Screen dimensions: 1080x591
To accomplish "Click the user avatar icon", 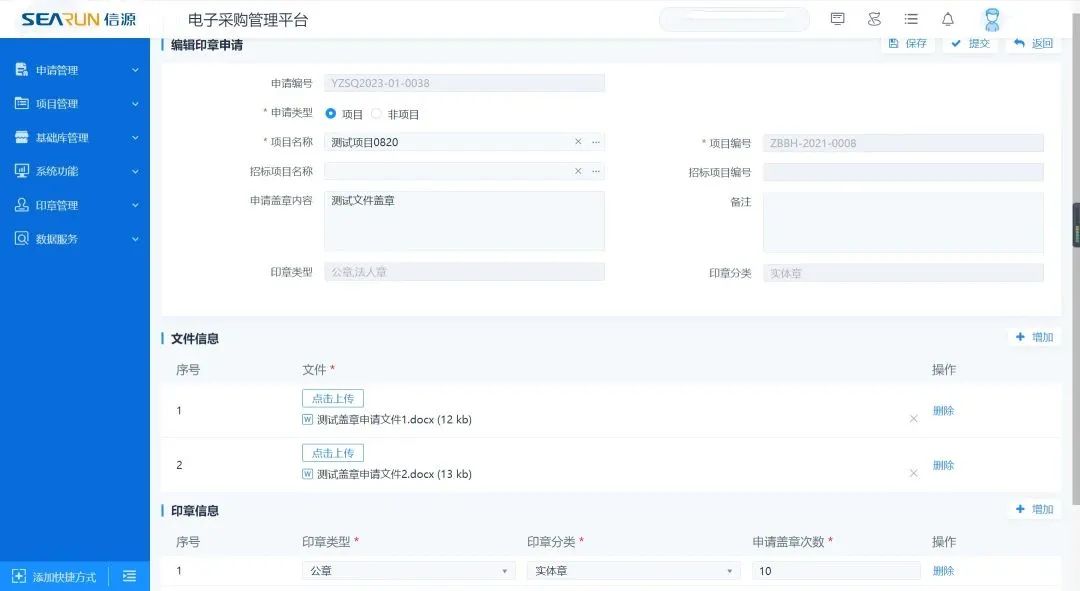I will pyautogui.click(x=991, y=19).
